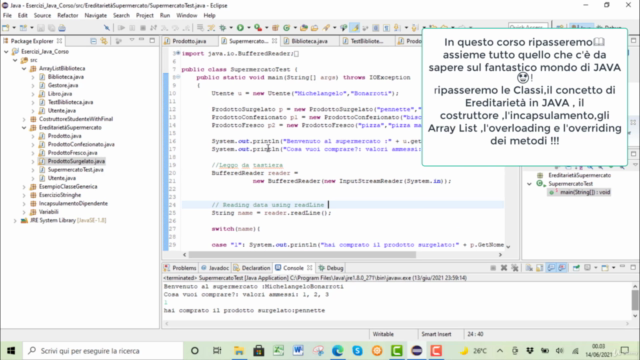
Task: Open Microsoft Edge from the taskbar
Action: pos(338,351)
